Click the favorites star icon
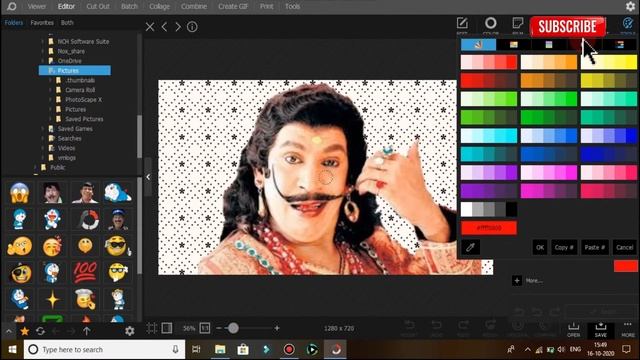The image size is (640, 360). (x=24, y=331)
